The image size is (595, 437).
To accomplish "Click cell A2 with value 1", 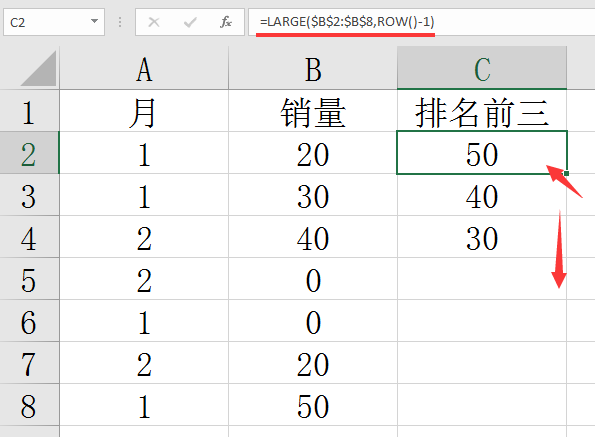I will click(x=144, y=153).
